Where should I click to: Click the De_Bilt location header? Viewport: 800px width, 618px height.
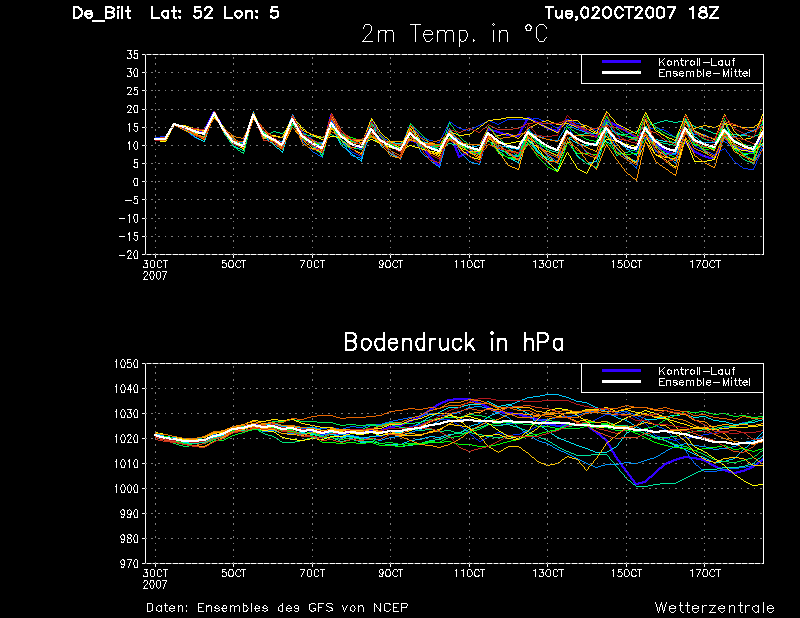click(102, 13)
